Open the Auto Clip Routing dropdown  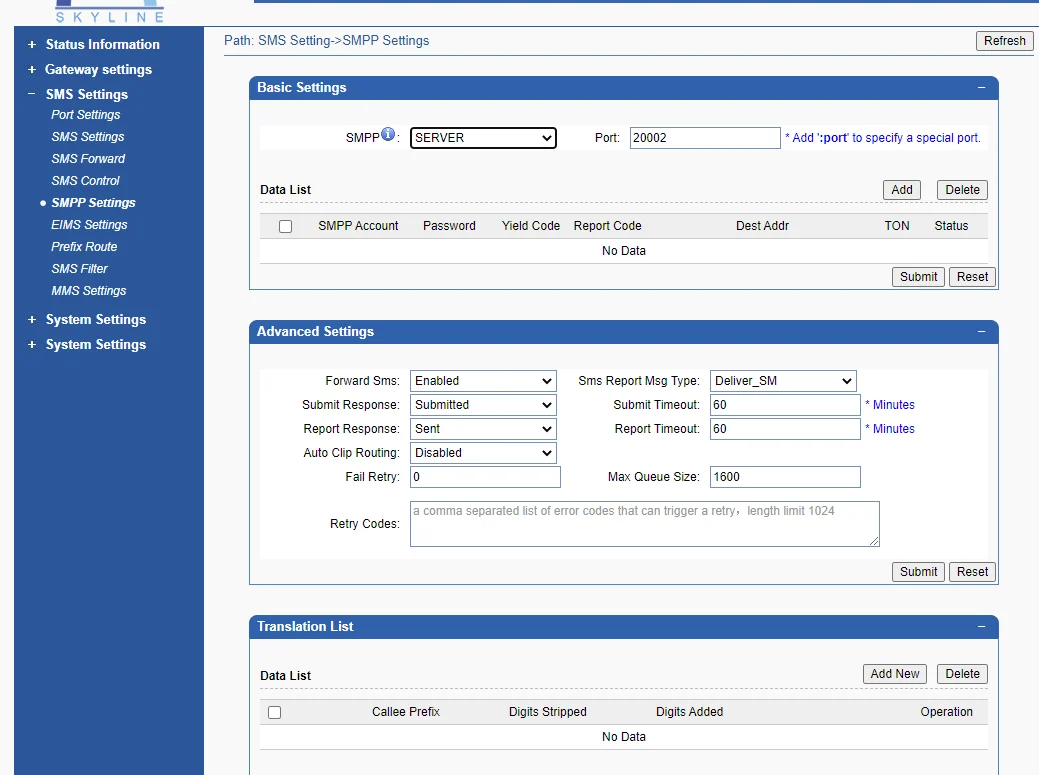[x=483, y=453]
